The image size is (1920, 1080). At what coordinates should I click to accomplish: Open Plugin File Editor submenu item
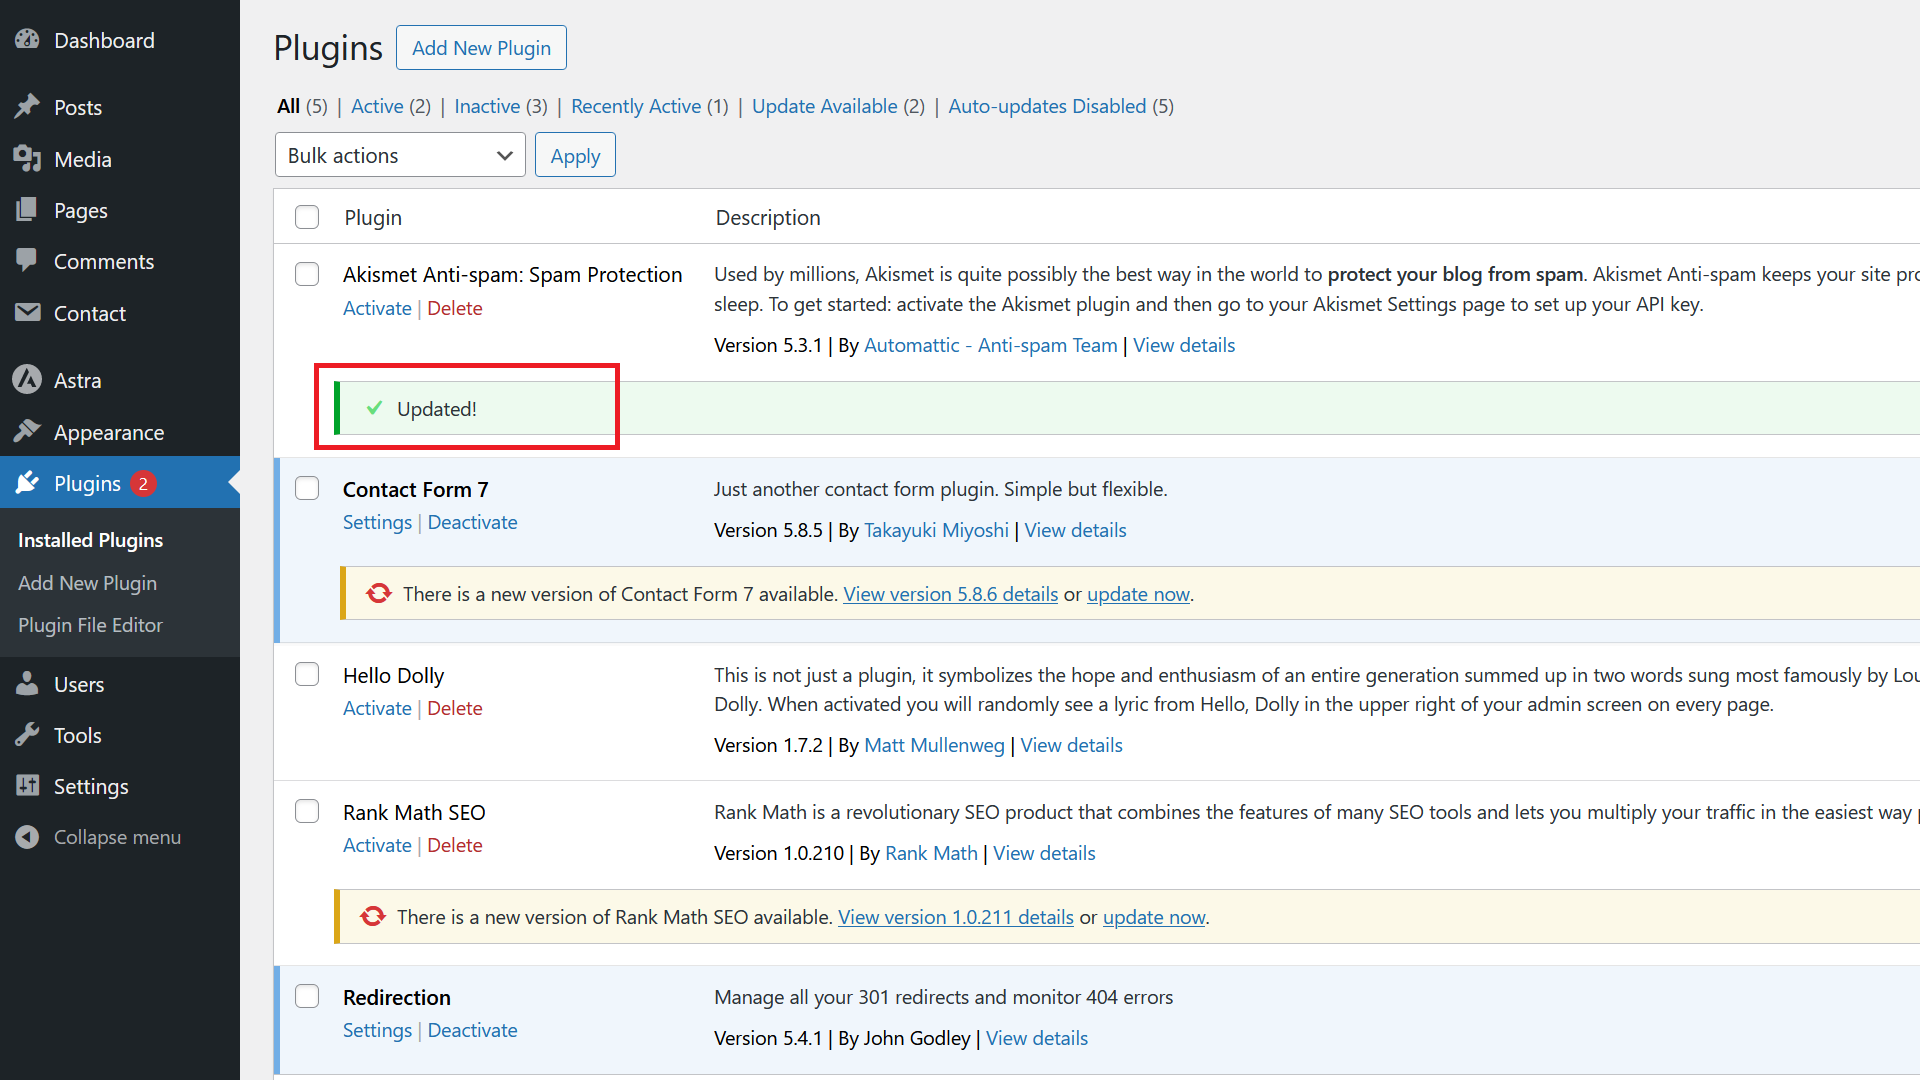[90, 625]
